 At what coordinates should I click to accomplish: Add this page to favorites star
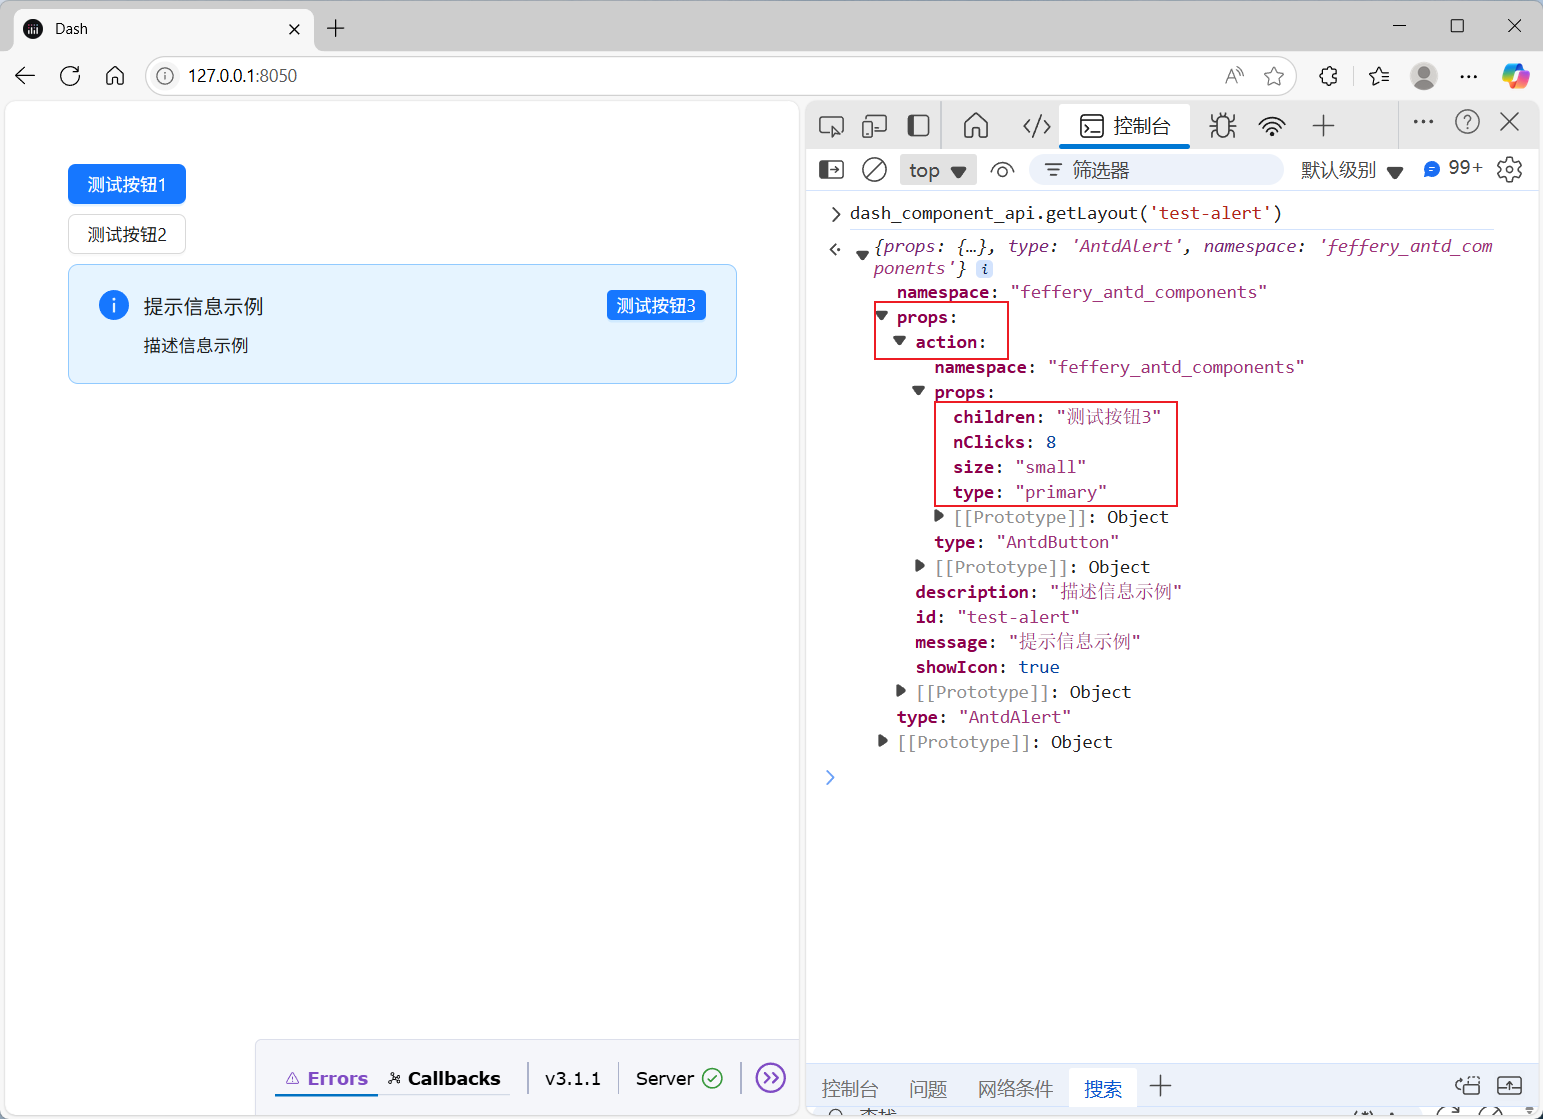pos(1274,76)
